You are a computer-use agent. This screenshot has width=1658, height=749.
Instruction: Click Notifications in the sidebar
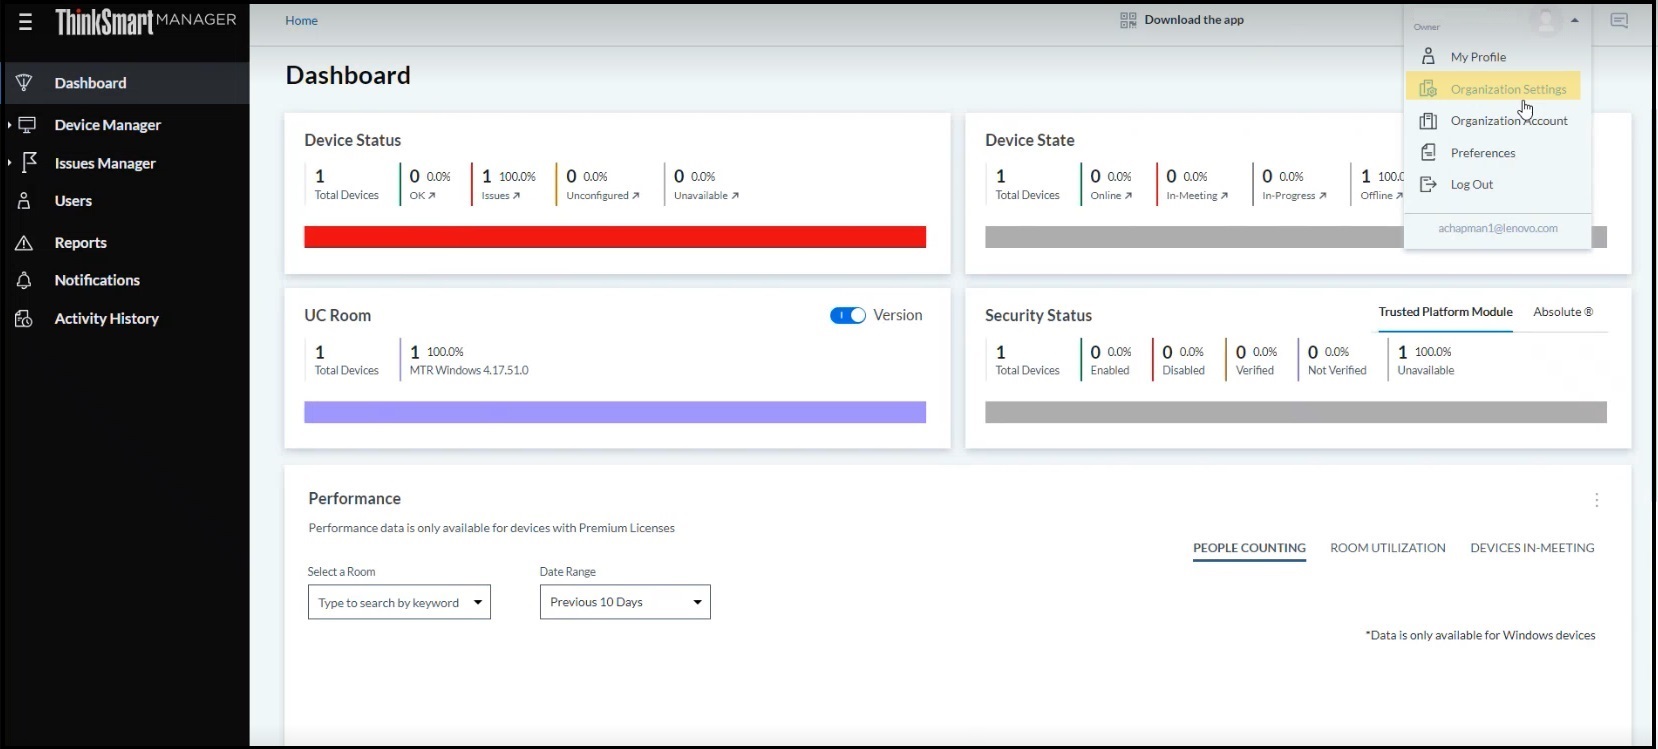tap(97, 281)
